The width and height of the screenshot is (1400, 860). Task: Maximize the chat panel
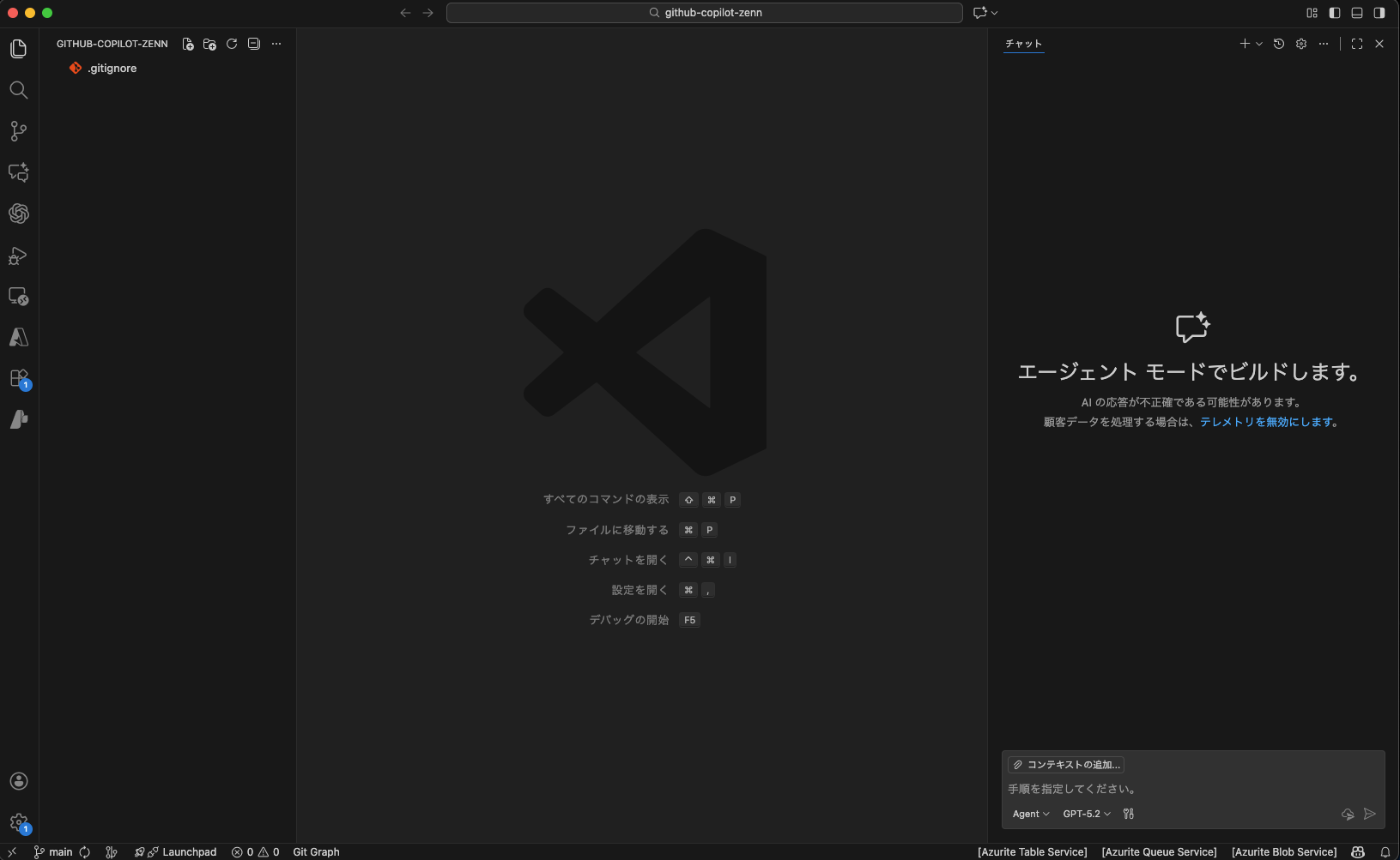[1357, 44]
